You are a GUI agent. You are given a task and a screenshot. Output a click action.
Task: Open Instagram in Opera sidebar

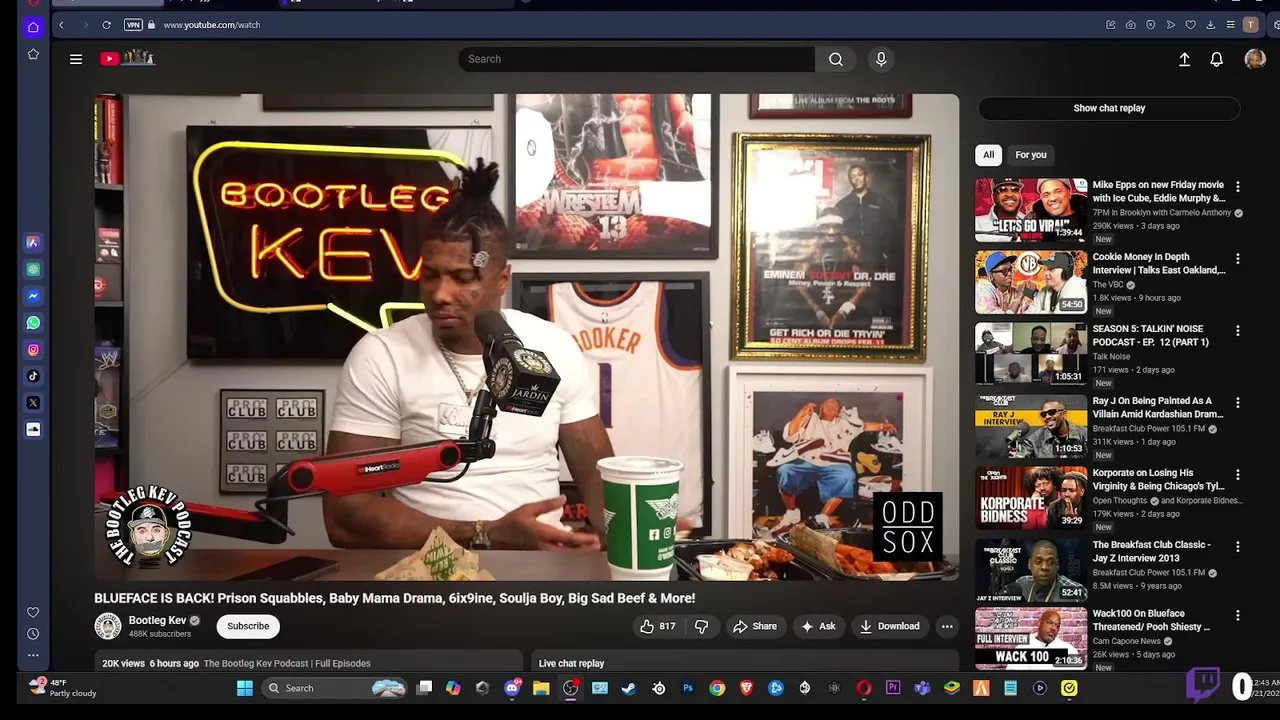33,350
